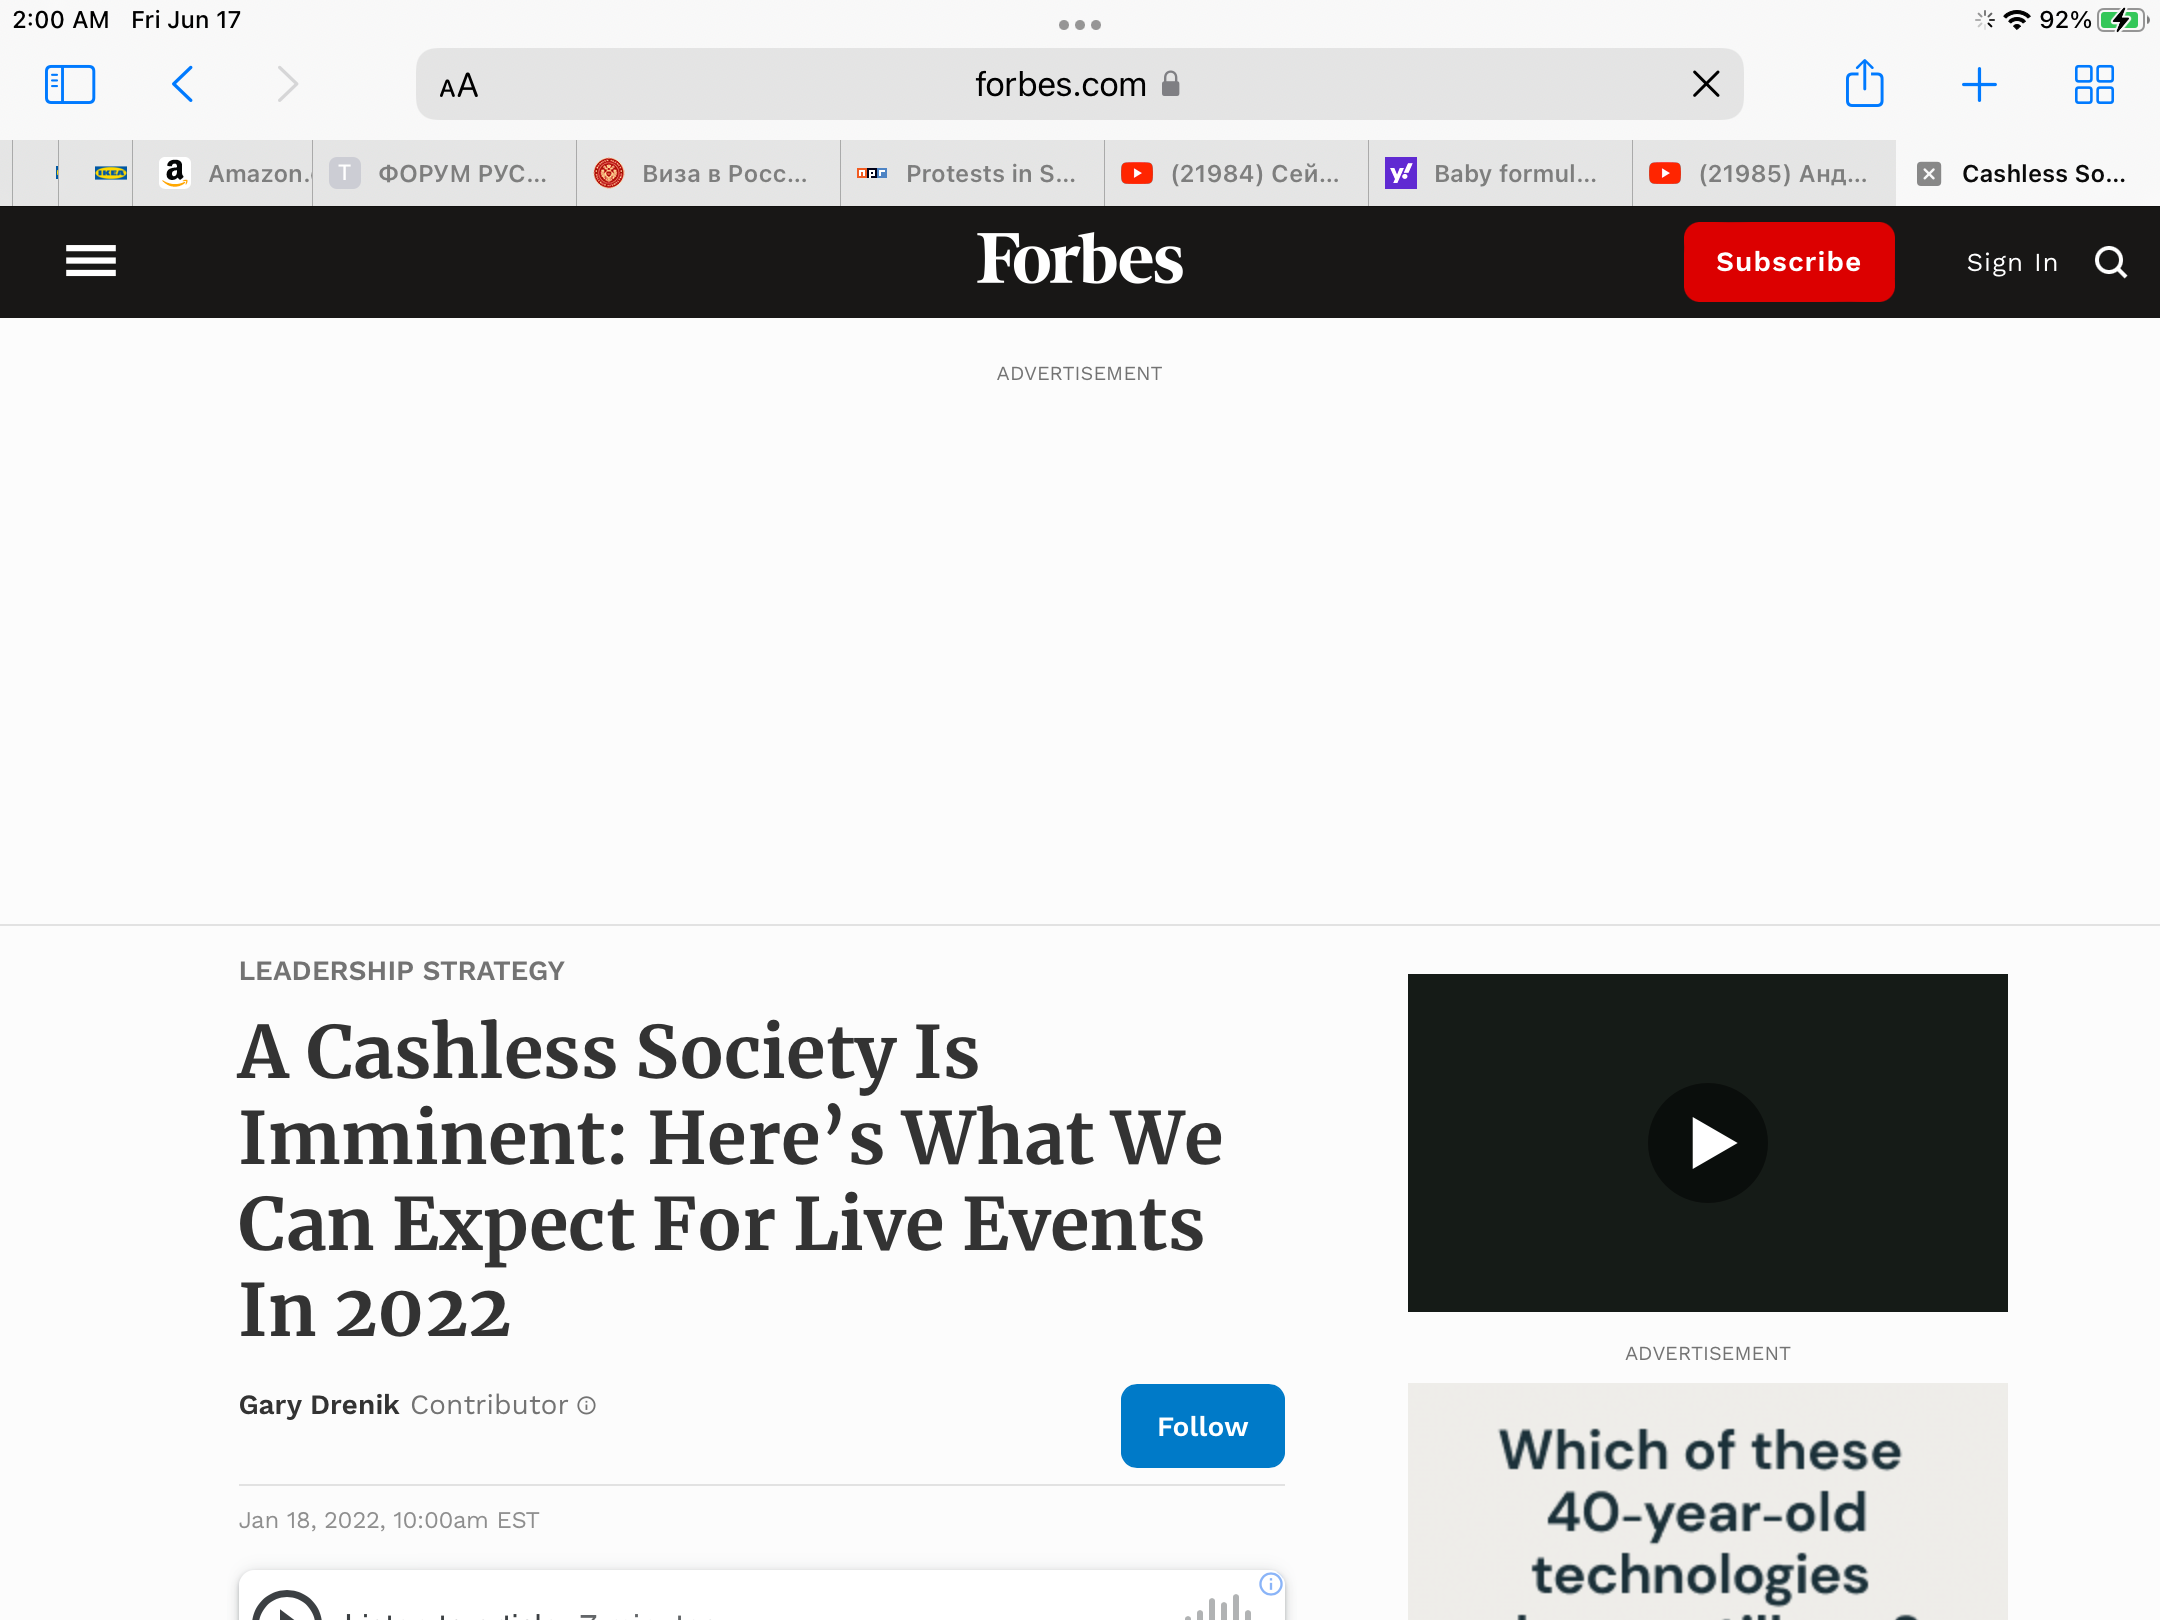Click the red Subscribe button

[x=1789, y=262]
